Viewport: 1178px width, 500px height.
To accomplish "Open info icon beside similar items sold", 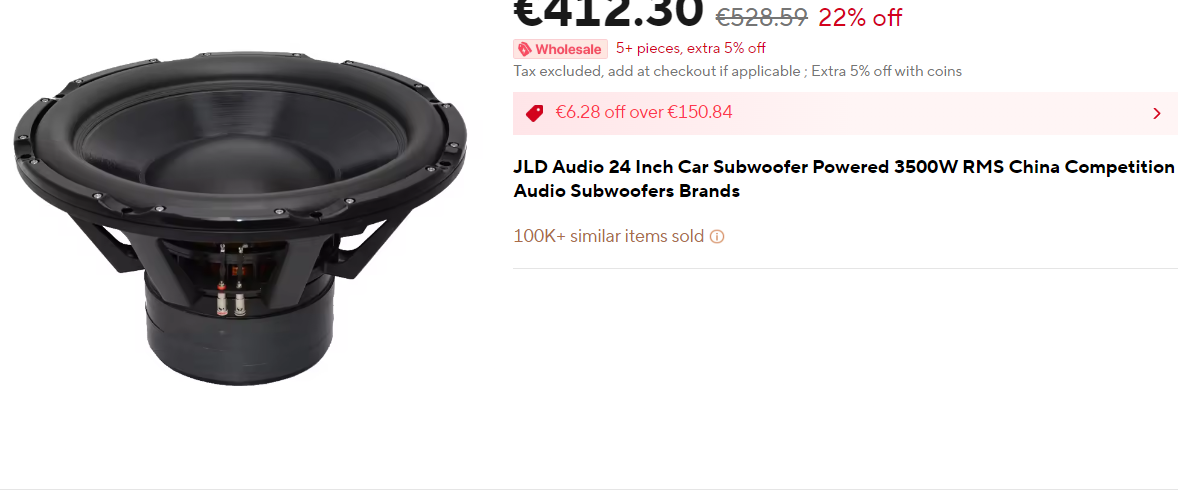I will 717,237.
